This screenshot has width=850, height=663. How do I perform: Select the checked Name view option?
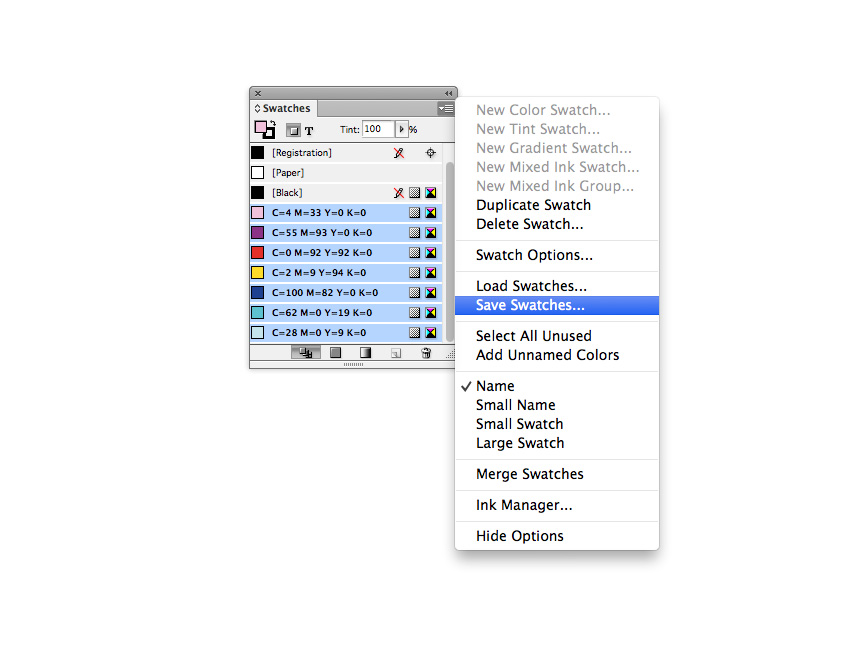point(557,386)
